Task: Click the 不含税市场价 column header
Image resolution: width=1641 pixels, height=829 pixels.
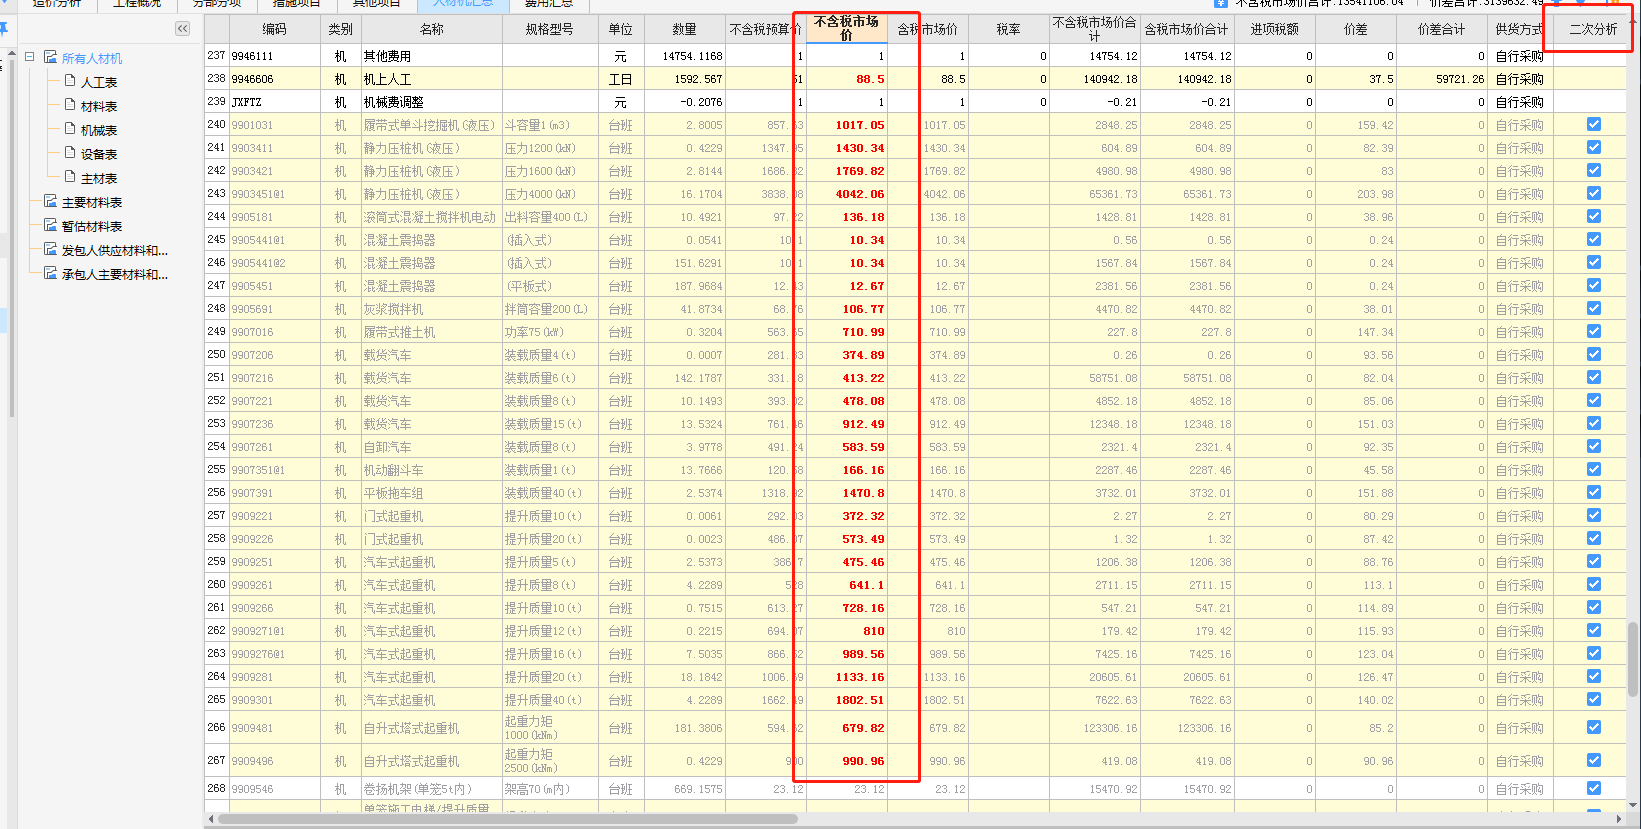Action: 846,29
